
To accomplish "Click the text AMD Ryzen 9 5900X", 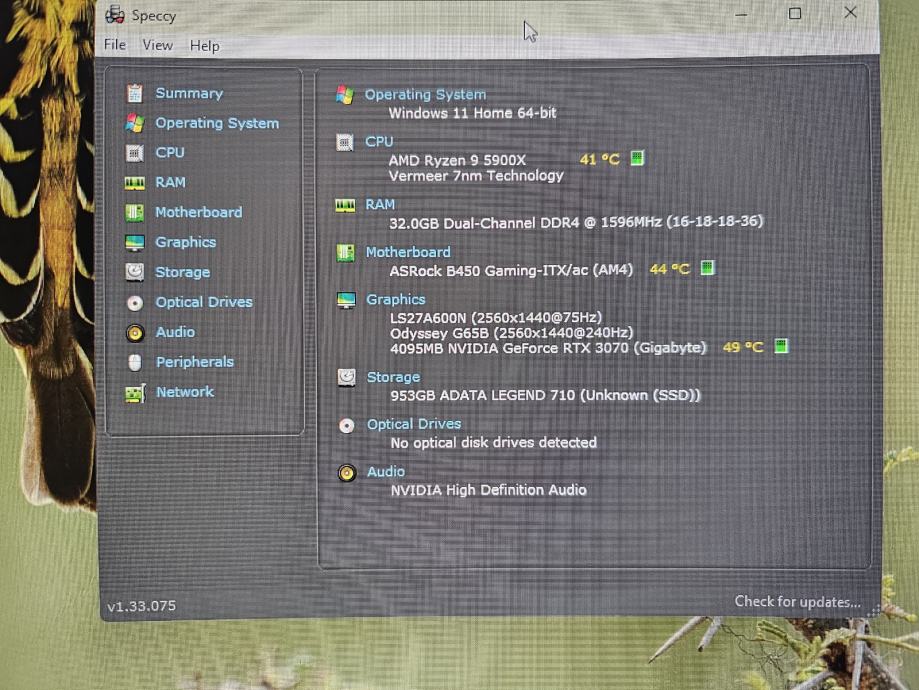I will pyautogui.click(x=457, y=160).
